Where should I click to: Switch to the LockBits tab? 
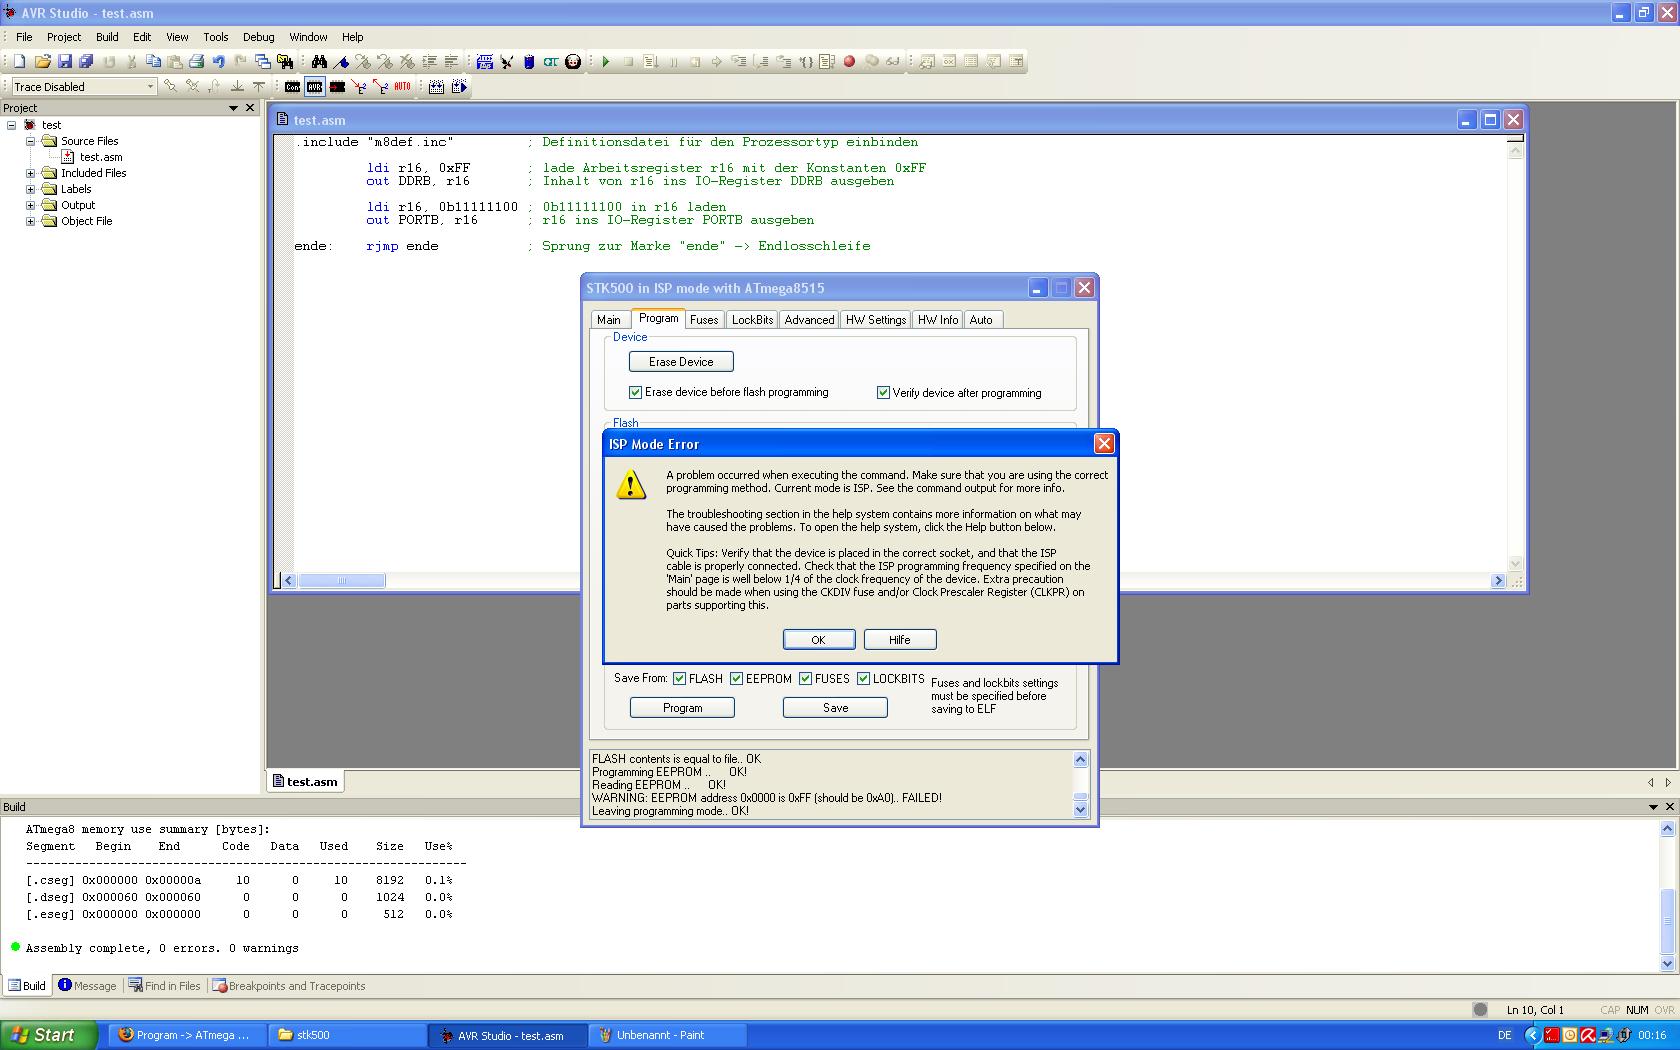tap(752, 320)
